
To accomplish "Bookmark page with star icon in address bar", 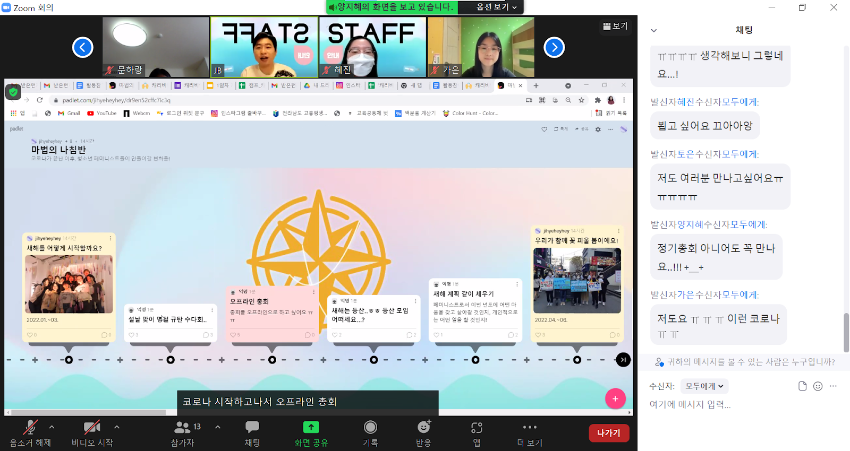I will pyautogui.click(x=581, y=100).
